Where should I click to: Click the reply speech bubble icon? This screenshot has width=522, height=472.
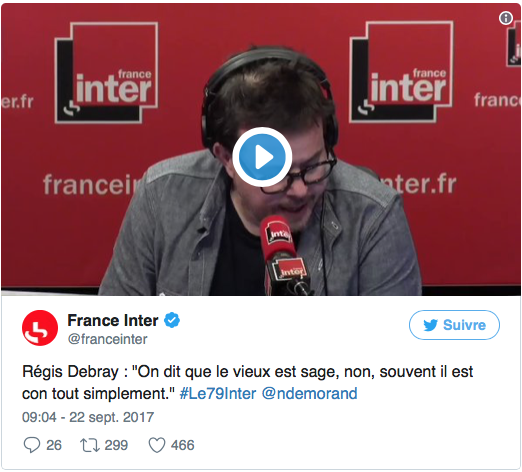click(x=32, y=445)
